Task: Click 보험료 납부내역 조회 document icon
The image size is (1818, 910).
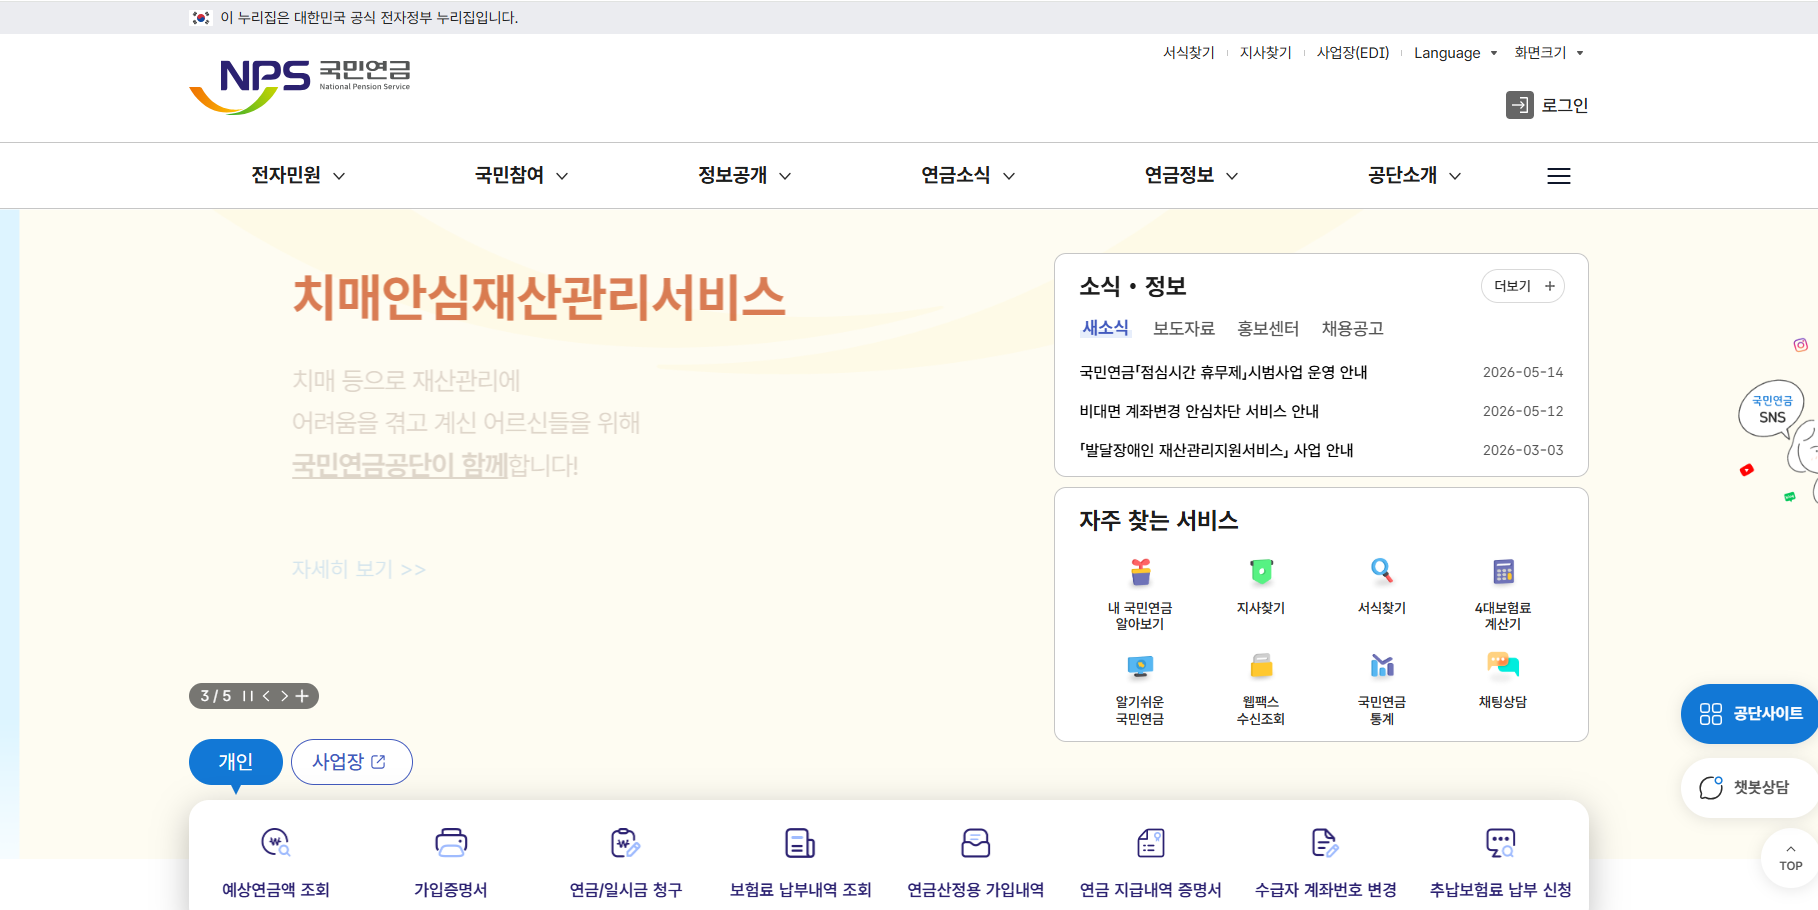Action: (800, 843)
